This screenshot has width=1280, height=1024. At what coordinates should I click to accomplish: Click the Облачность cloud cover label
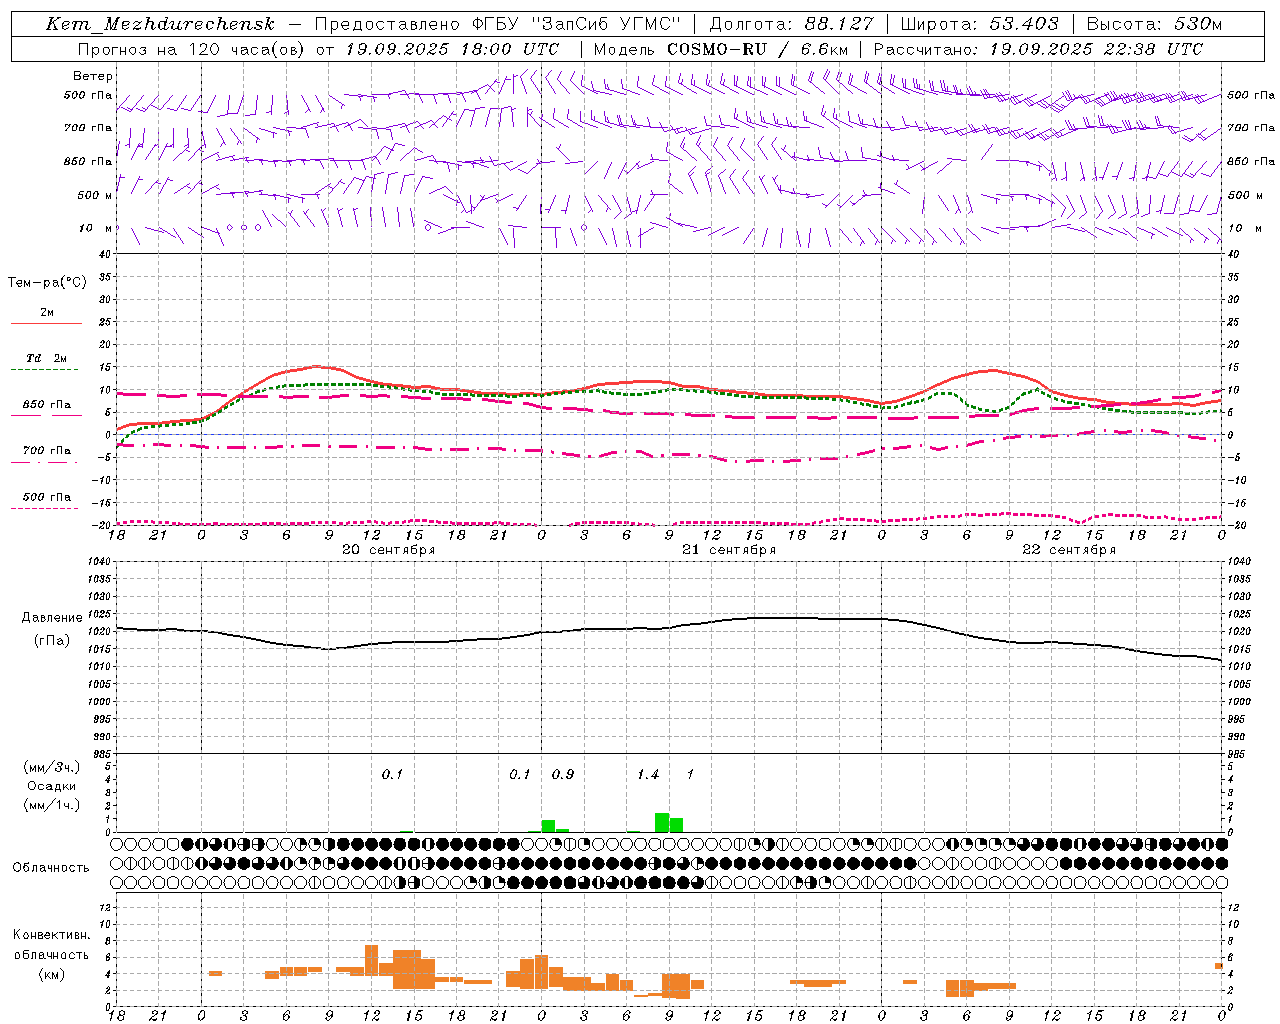(x=51, y=868)
